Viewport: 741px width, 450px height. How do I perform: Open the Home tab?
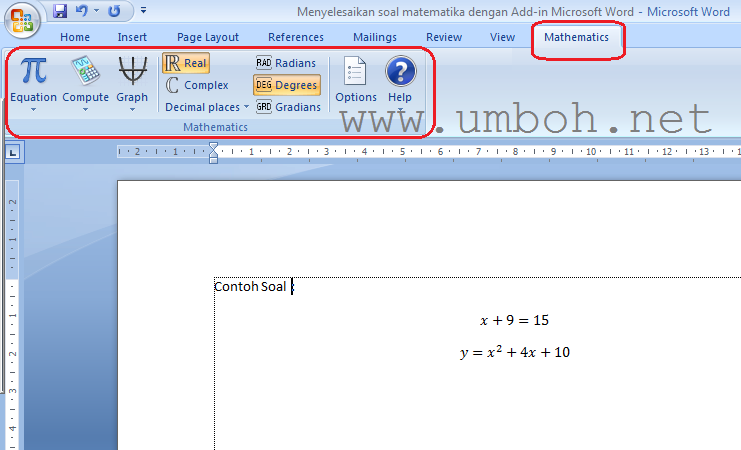[x=75, y=37]
